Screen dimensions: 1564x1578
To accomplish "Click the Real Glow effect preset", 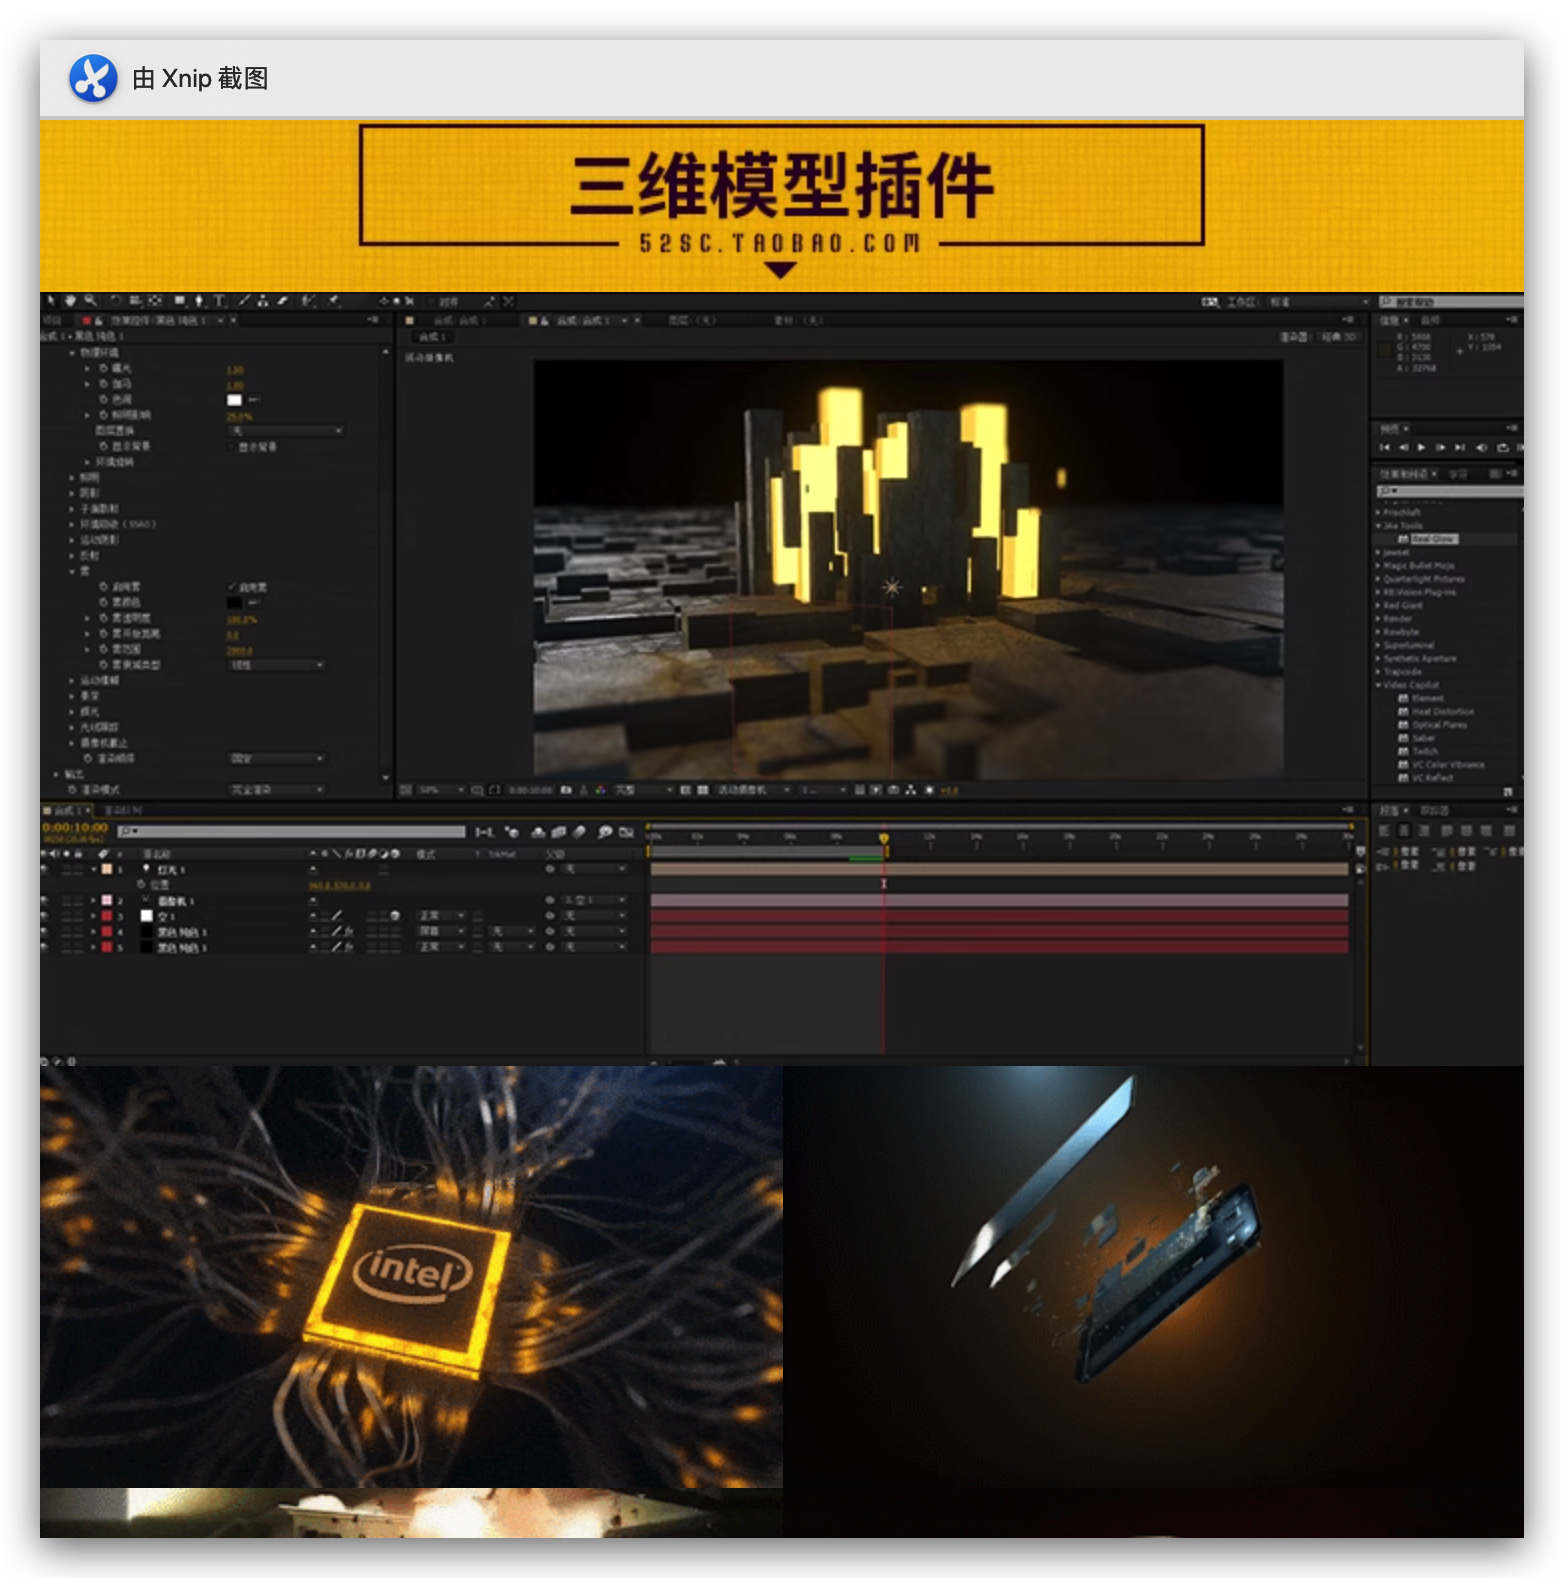I will pos(1434,539).
